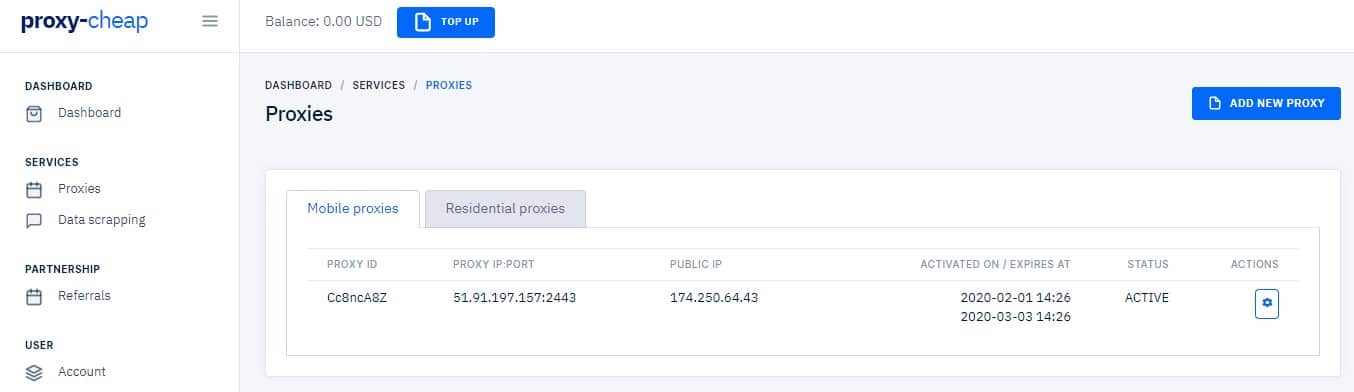
Task: Click proxy address 51.91.197.157:2443
Action: (514, 298)
